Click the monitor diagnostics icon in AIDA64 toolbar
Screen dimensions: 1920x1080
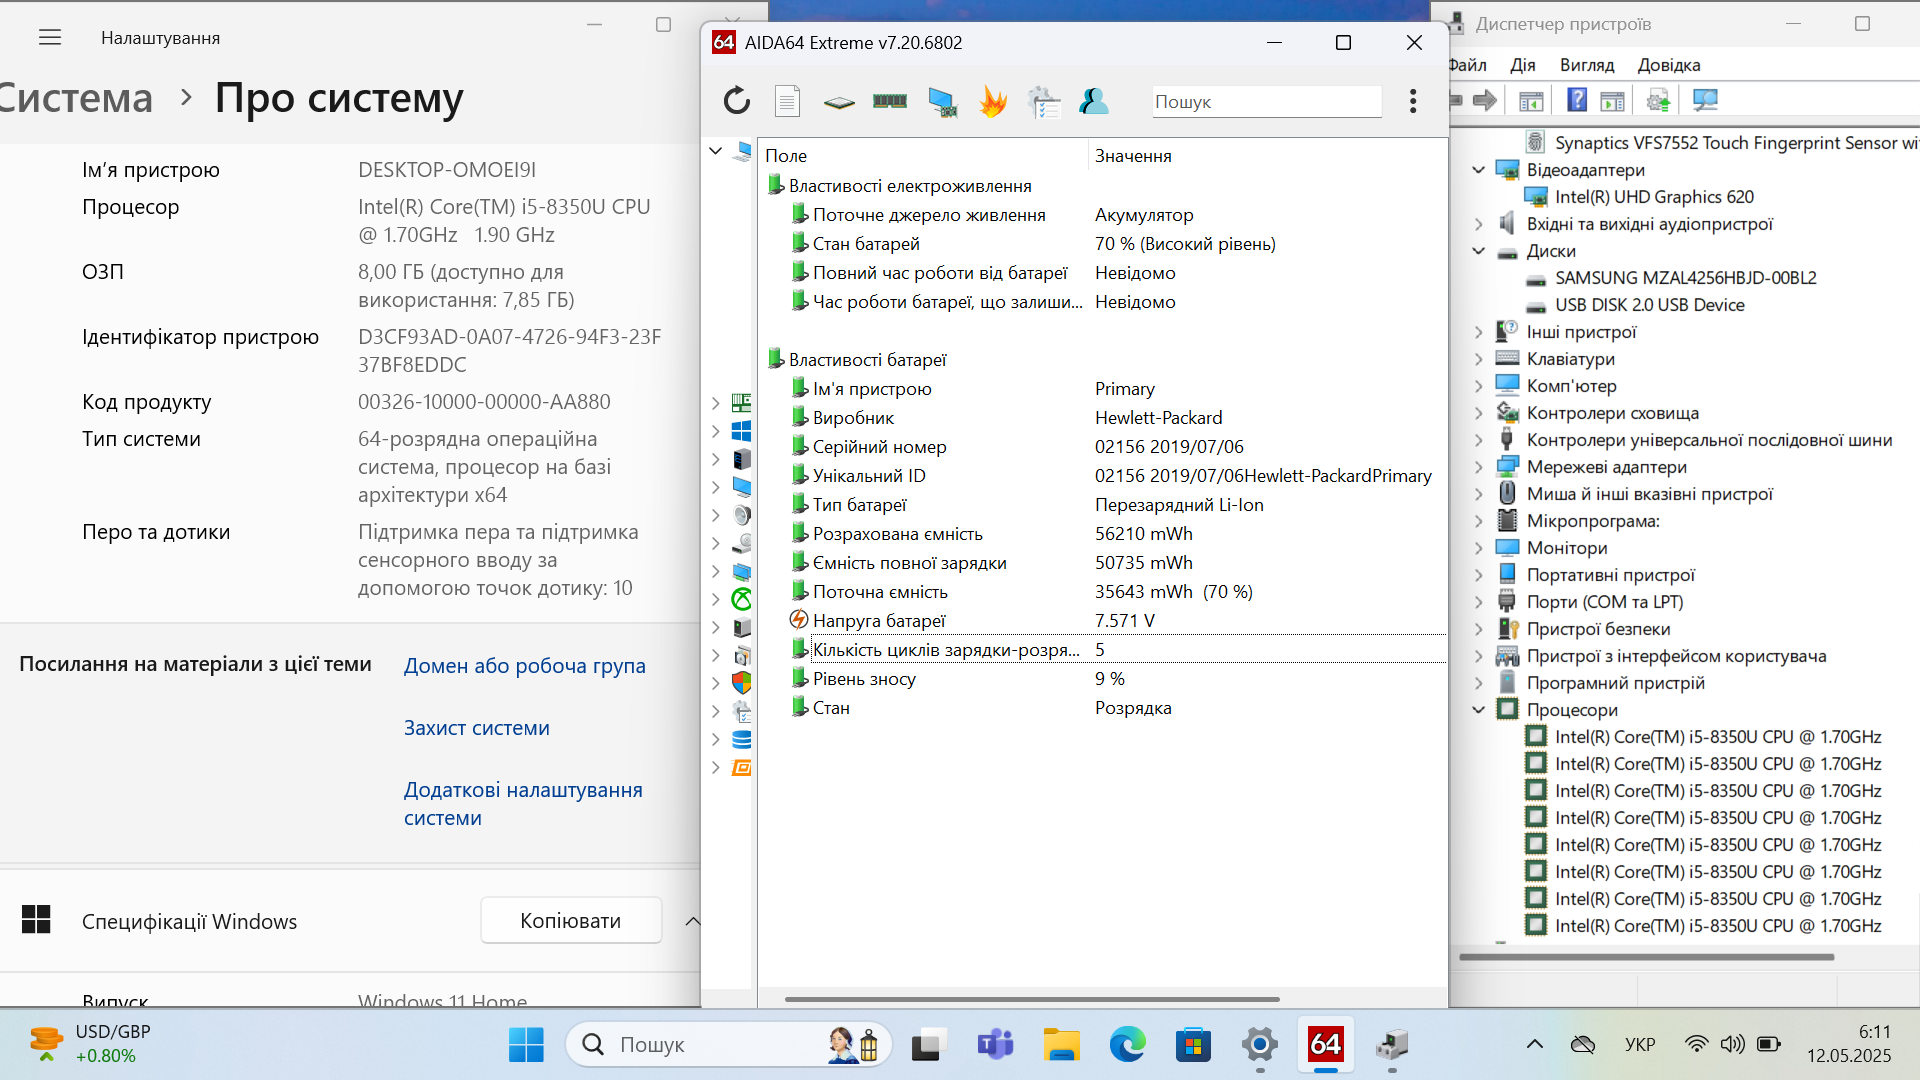pos(942,102)
